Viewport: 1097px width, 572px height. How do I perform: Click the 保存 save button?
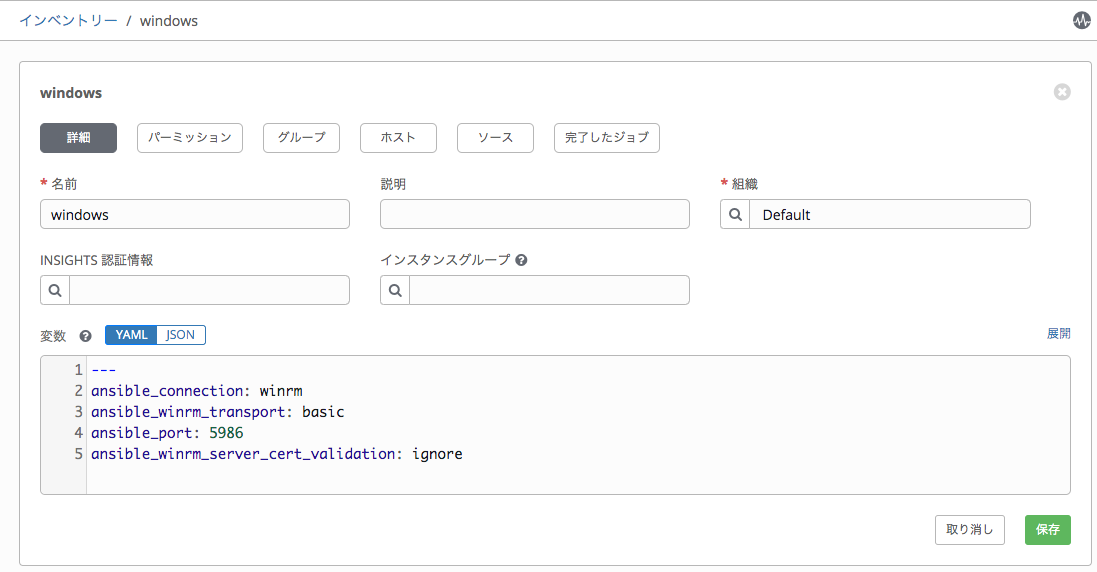pos(1047,530)
